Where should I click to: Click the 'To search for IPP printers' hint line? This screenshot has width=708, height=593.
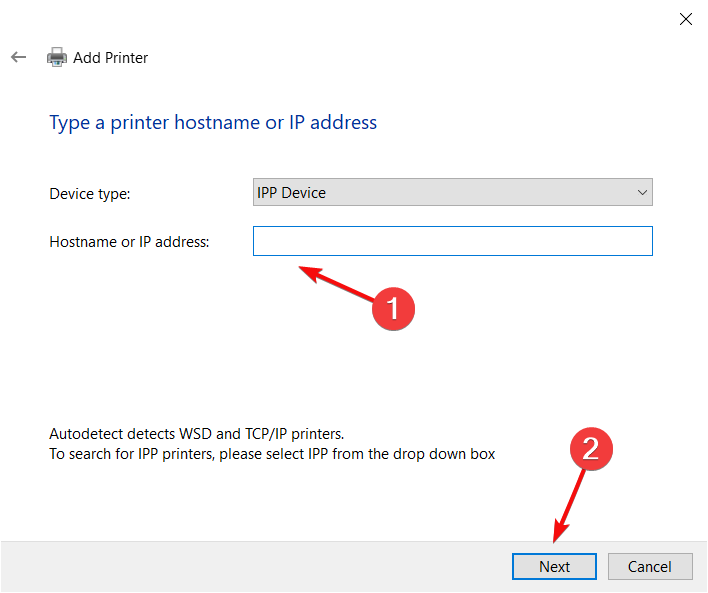[x=272, y=454]
